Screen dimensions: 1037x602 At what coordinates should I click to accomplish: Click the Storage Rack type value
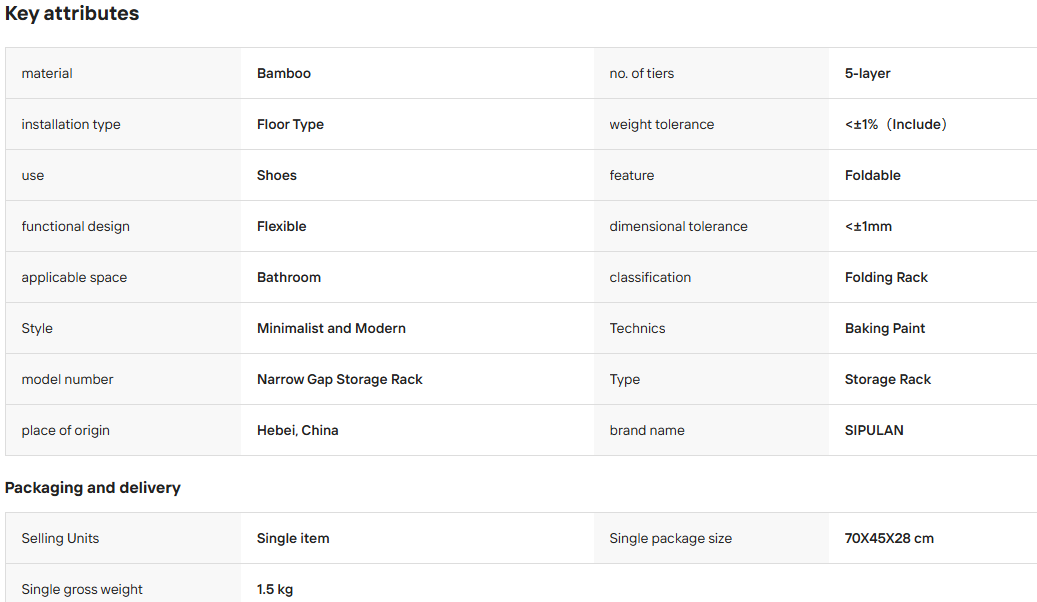click(x=888, y=379)
